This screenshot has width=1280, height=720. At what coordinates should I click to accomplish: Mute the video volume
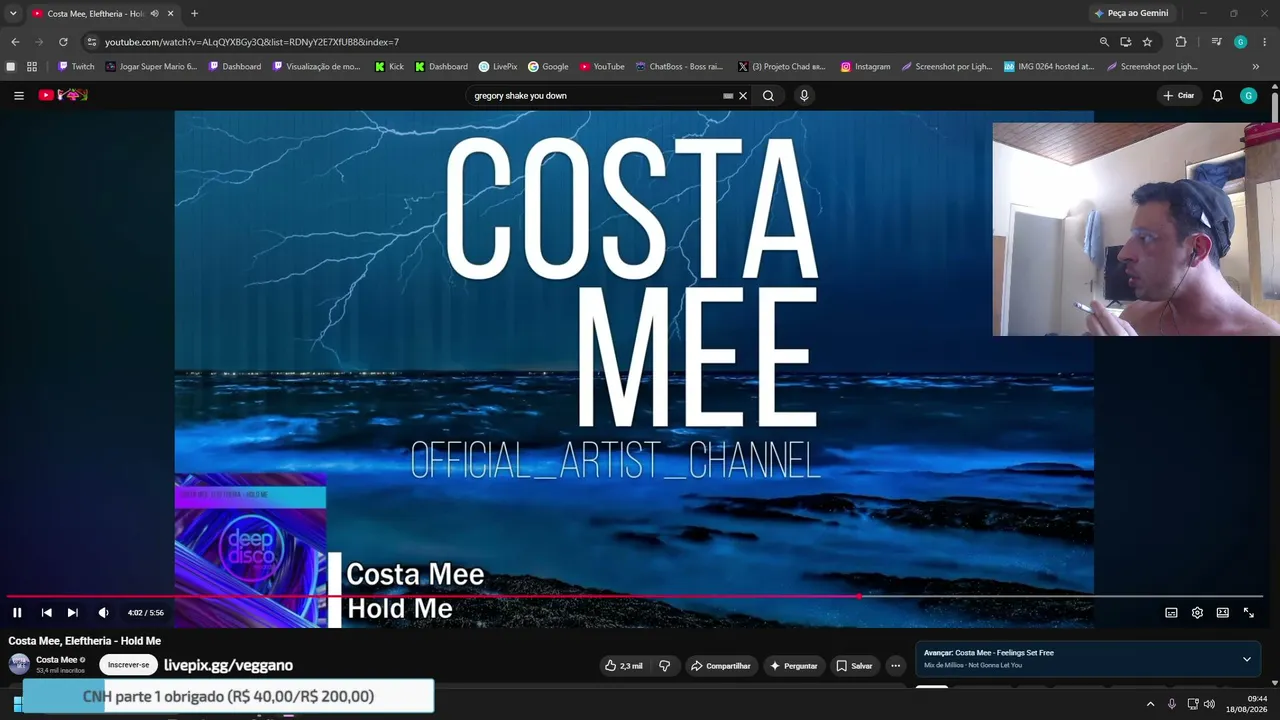[103, 613]
